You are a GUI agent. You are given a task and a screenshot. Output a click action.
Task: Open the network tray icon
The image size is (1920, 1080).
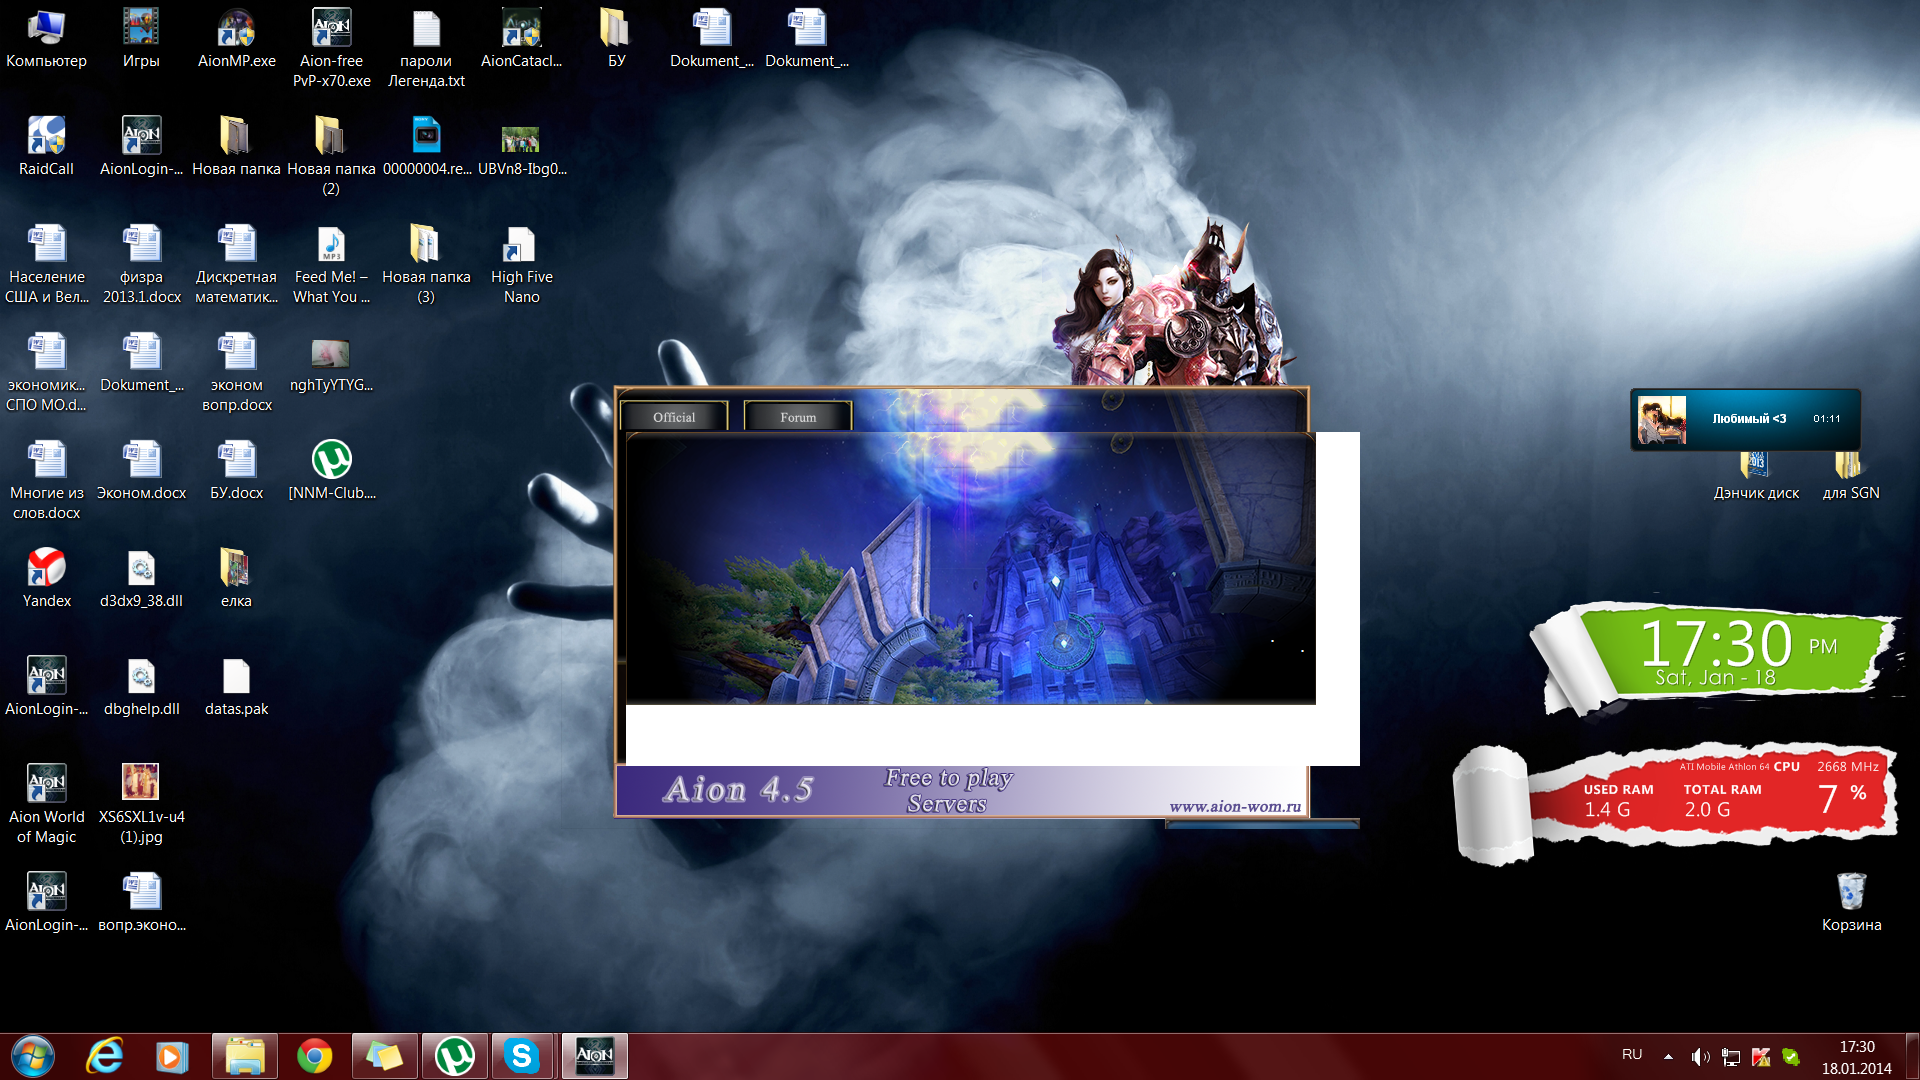pos(1731,1056)
